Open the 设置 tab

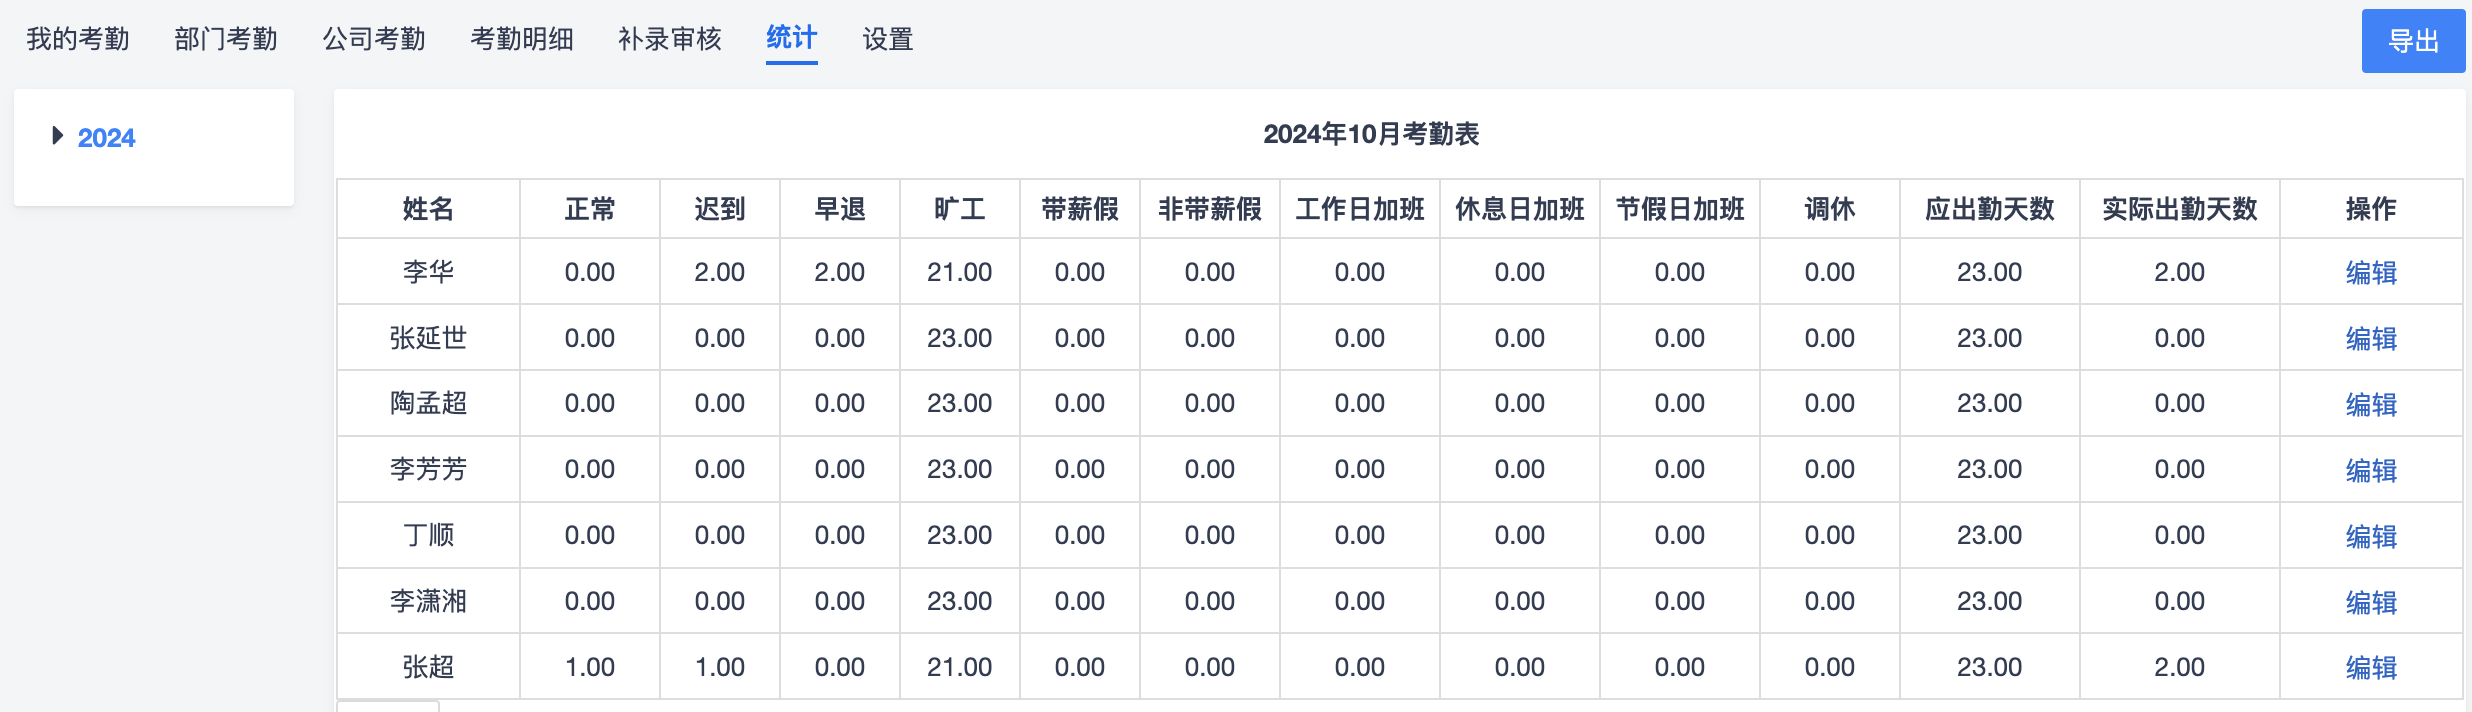pyautogui.click(x=888, y=39)
